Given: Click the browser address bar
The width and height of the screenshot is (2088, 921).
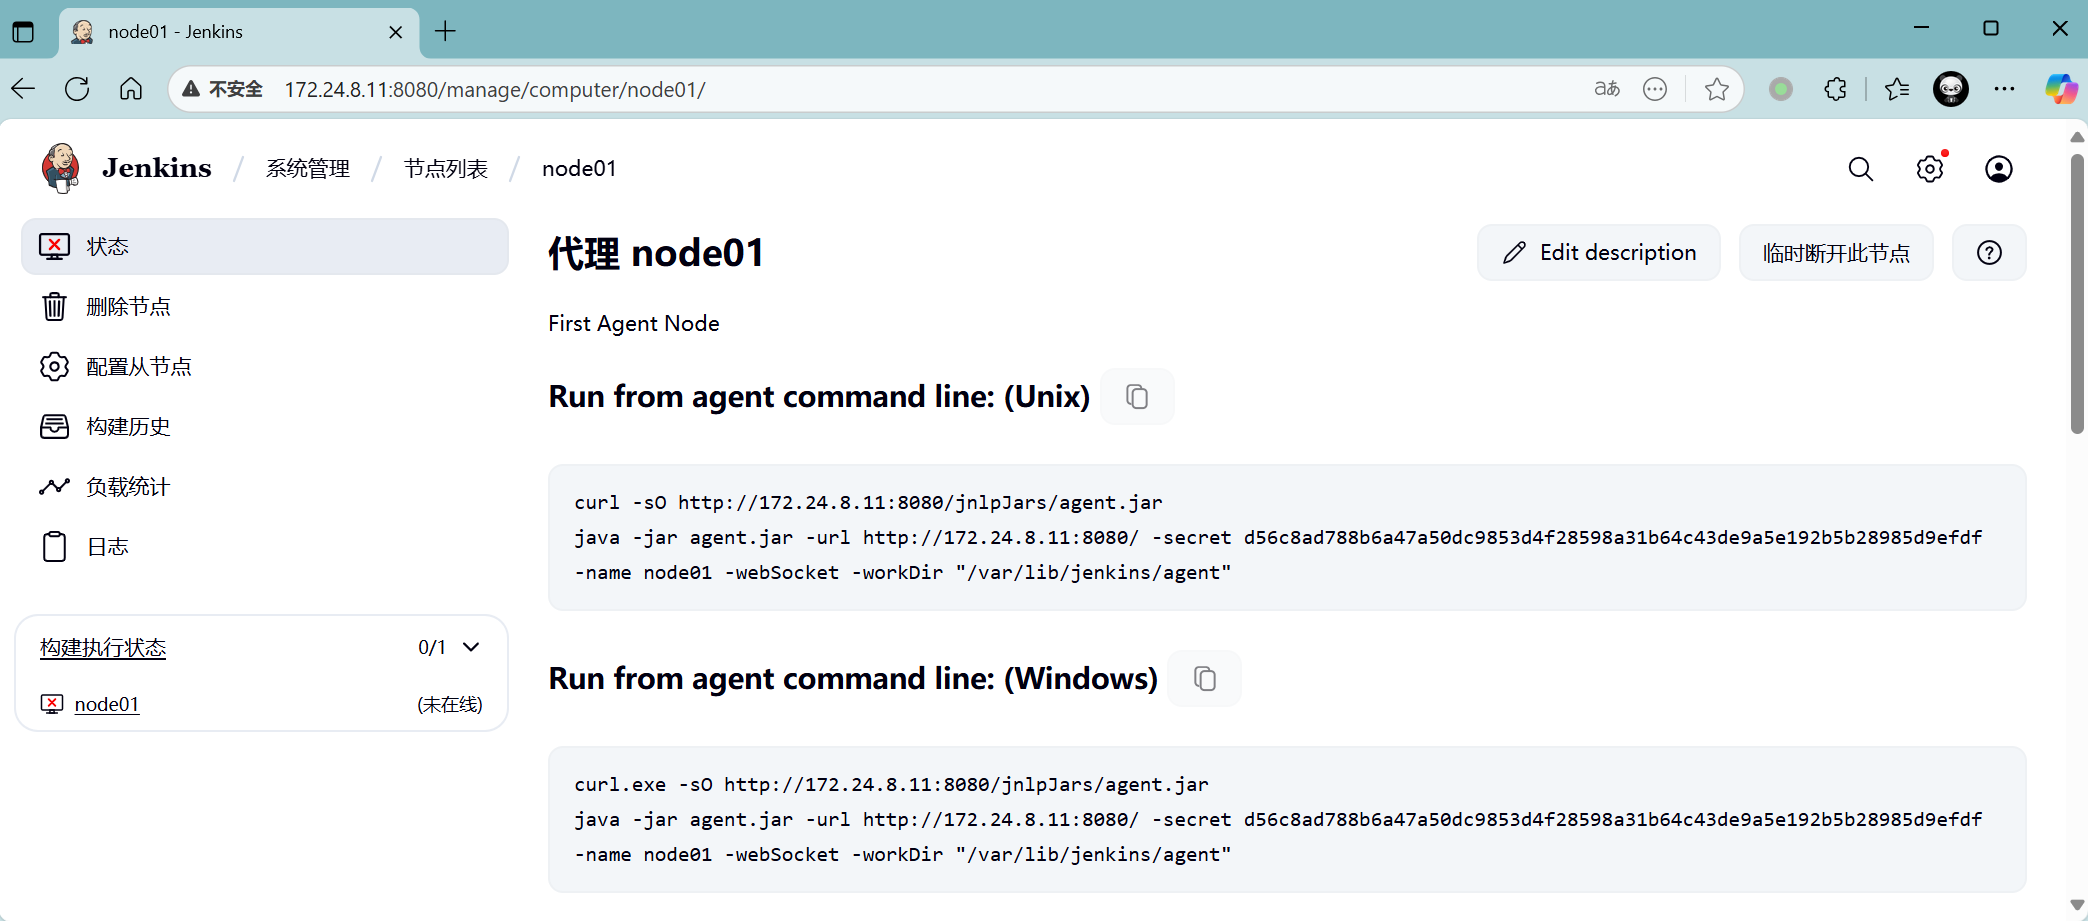Looking at the screenshot, I should (x=900, y=90).
